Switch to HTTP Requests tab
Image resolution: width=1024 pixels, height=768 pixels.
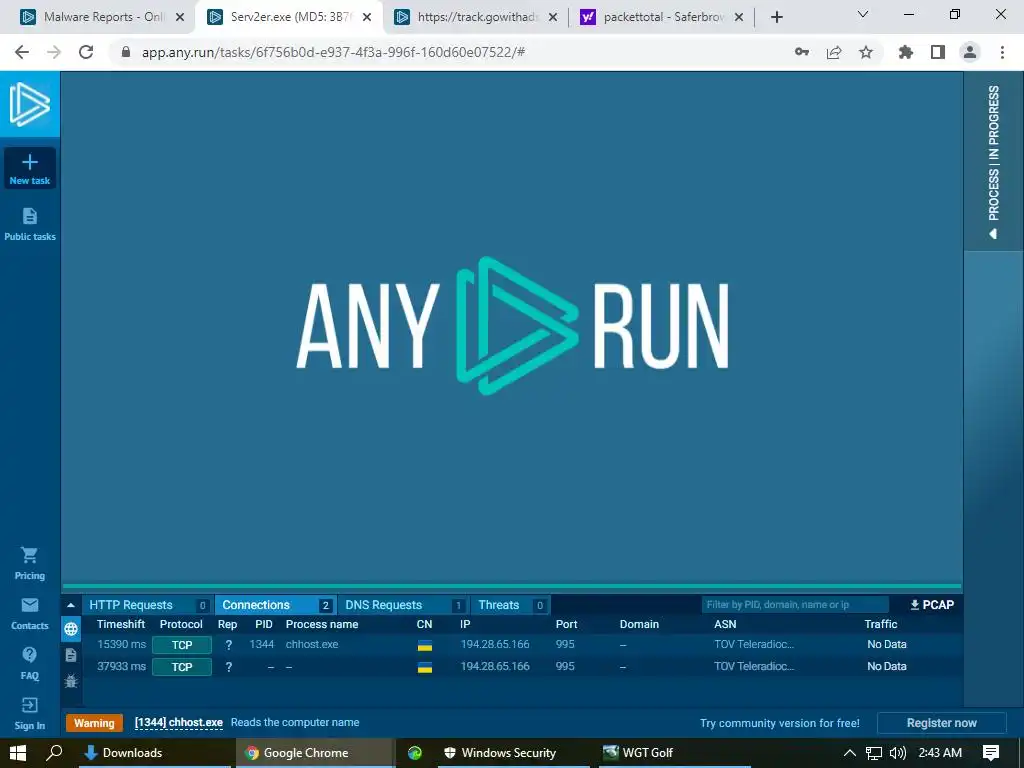click(148, 605)
